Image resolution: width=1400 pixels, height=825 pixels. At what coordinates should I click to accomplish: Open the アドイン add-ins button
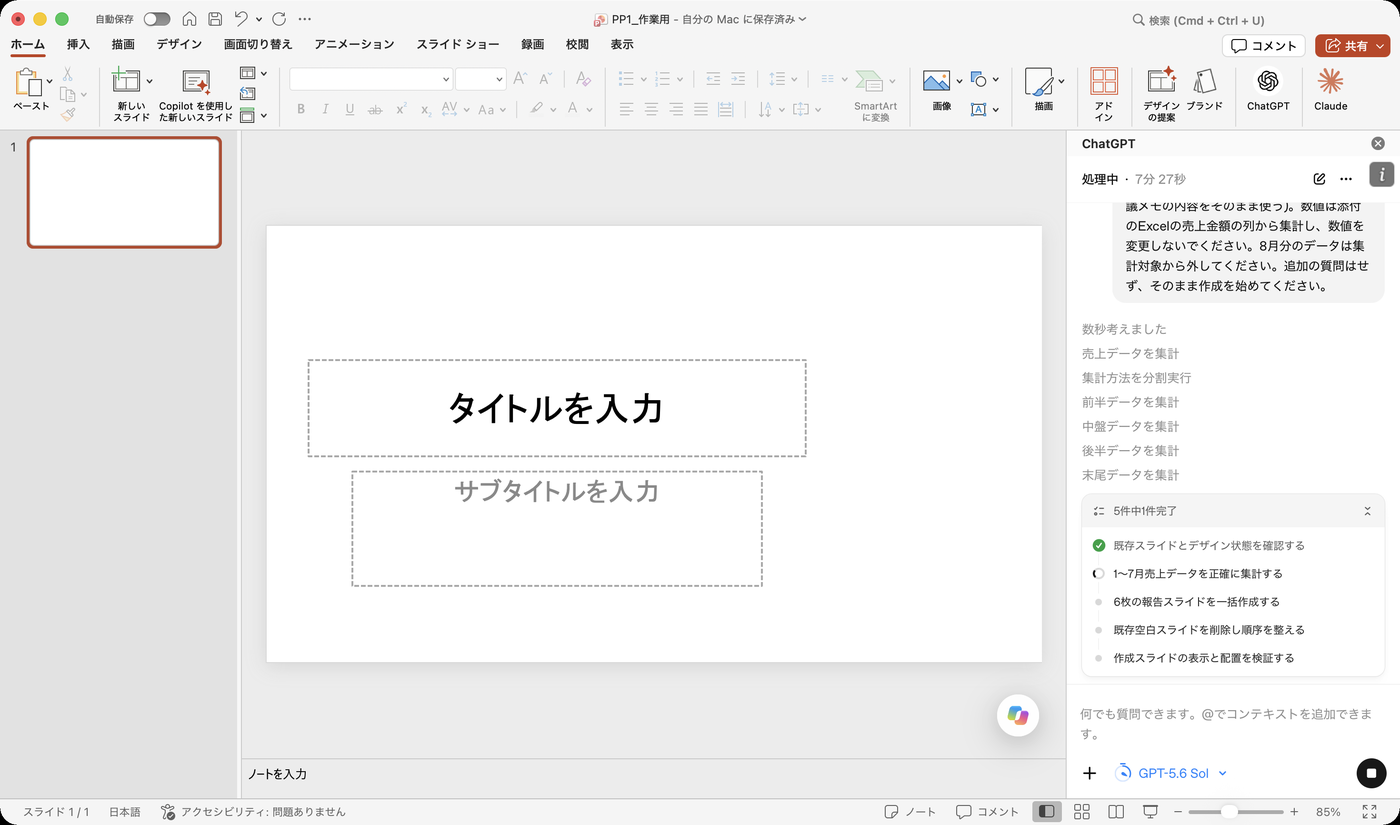click(1104, 94)
